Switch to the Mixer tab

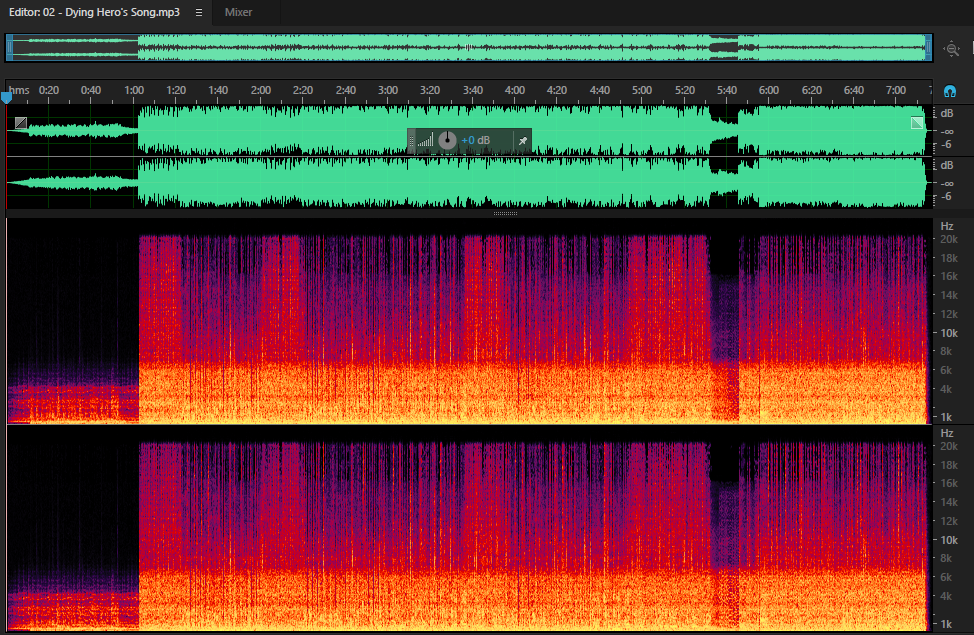pyautogui.click(x=239, y=12)
